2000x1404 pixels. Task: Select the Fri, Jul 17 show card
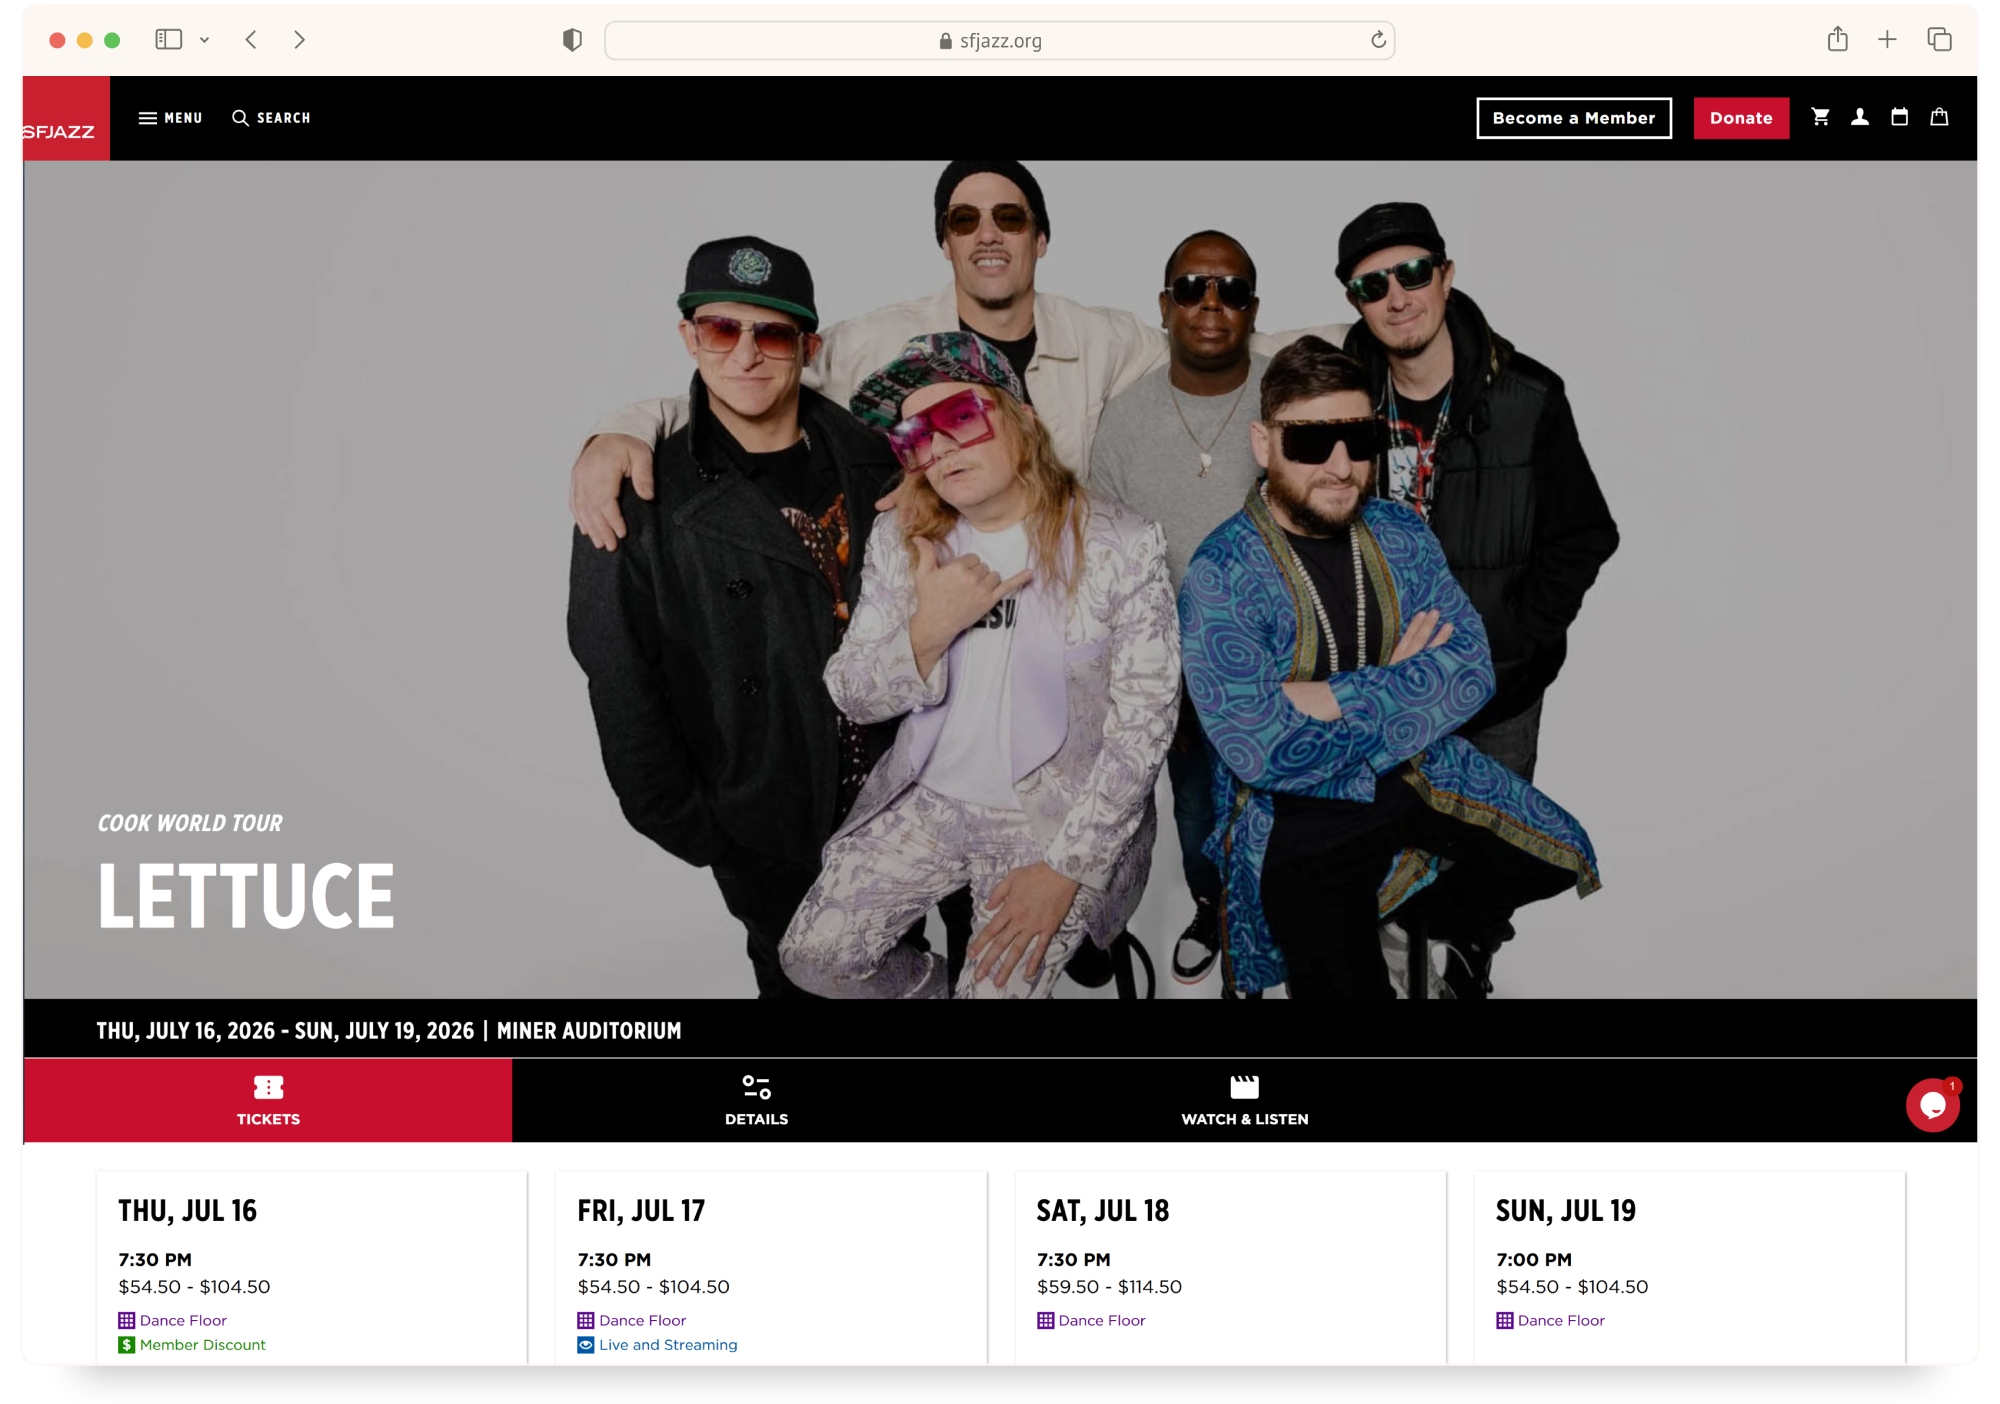[771, 1268]
